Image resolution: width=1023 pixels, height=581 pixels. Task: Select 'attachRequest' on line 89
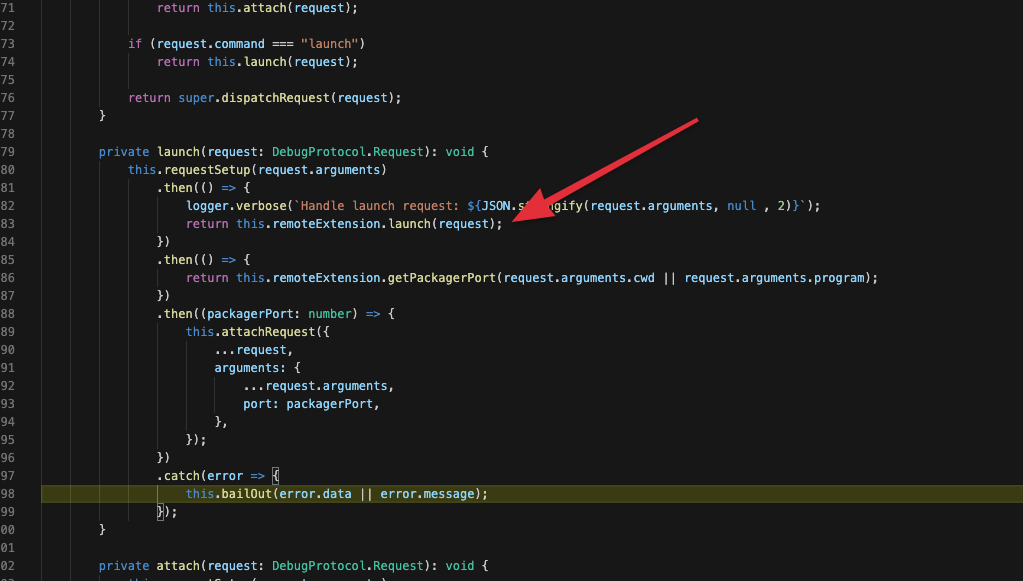coord(268,332)
